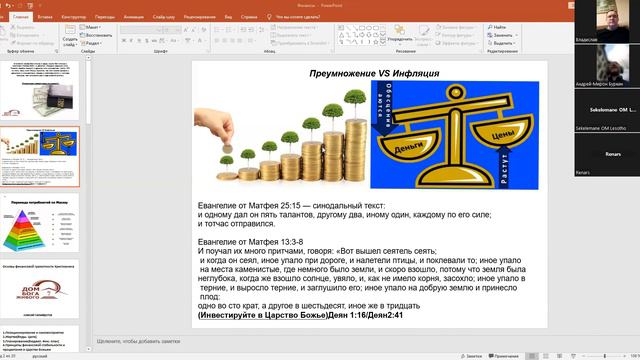Select the Дом Бога Живого slide thumbnail
The height and width of the screenshot is (360, 640).
pos(40,289)
